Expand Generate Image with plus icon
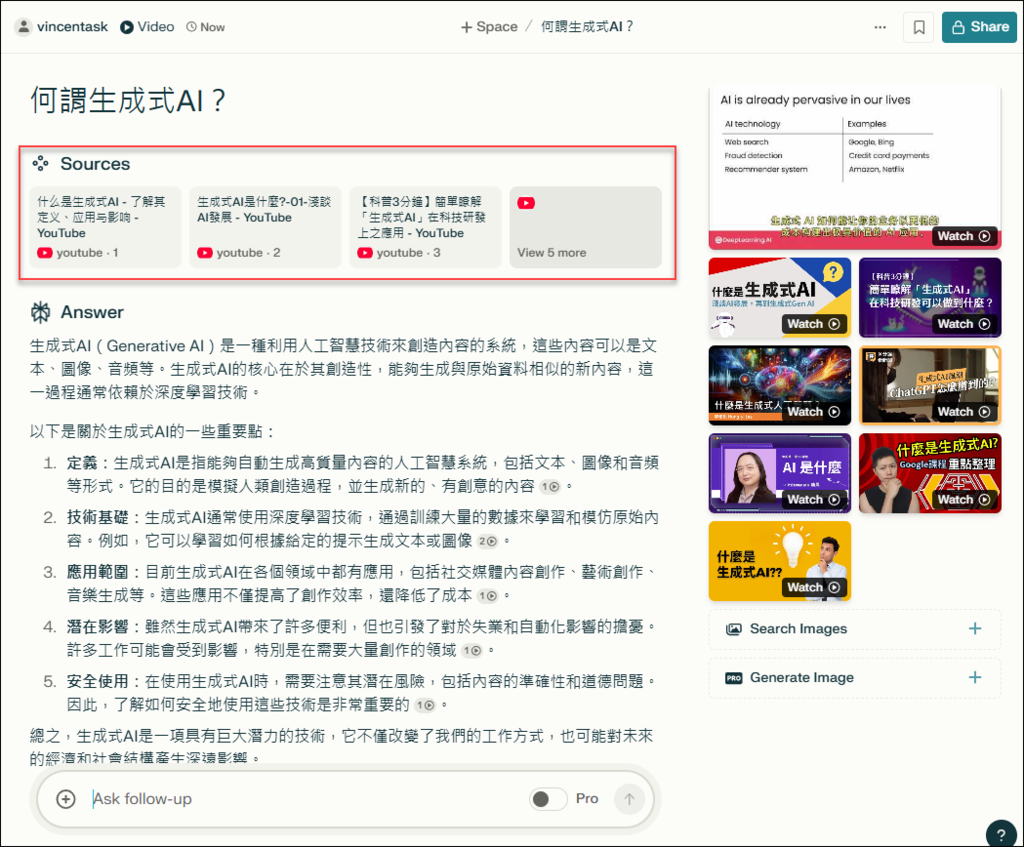This screenshot has width=1024, height=847. click(x=975, y=678)
